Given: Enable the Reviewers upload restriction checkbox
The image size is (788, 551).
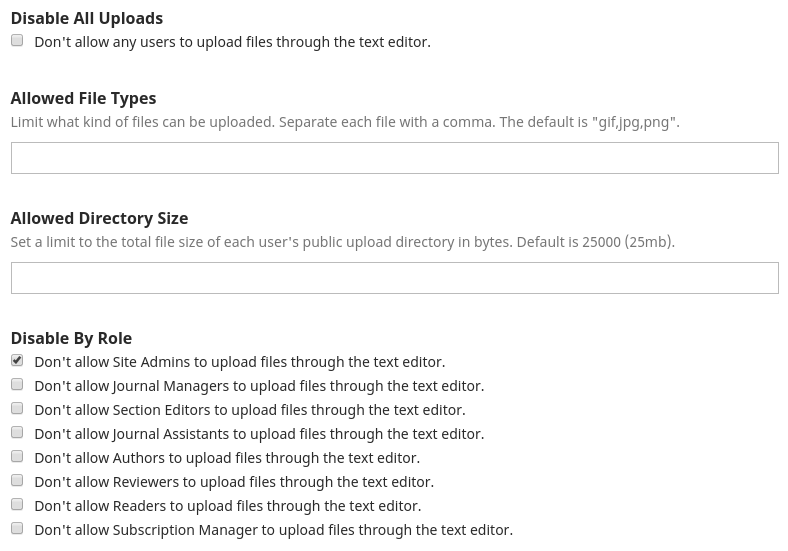Looking at the screenshot, I should (x=17, y=481).
